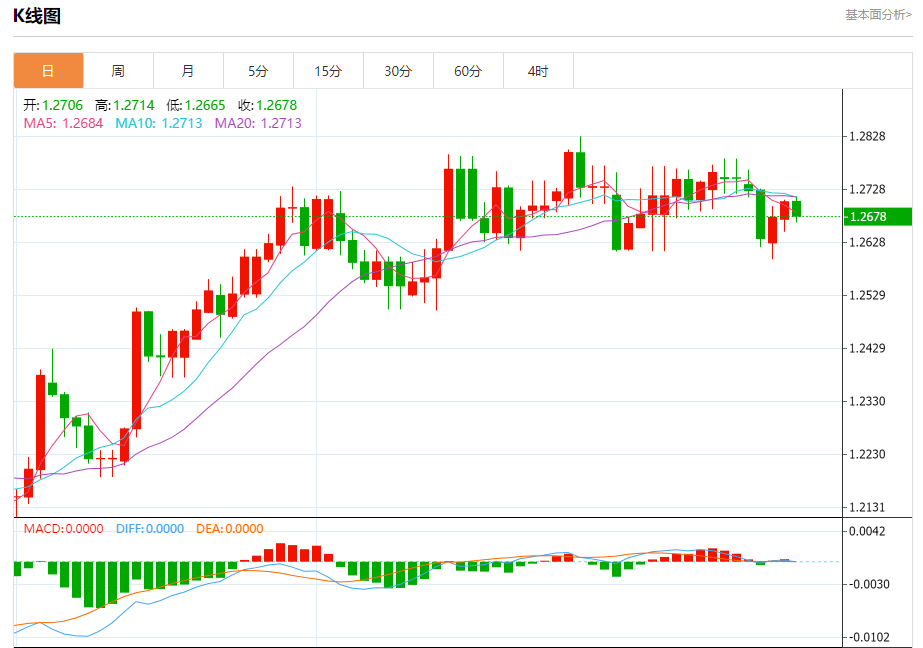Open the 4时 interval tab
The image size is (923, 648).
539,71
